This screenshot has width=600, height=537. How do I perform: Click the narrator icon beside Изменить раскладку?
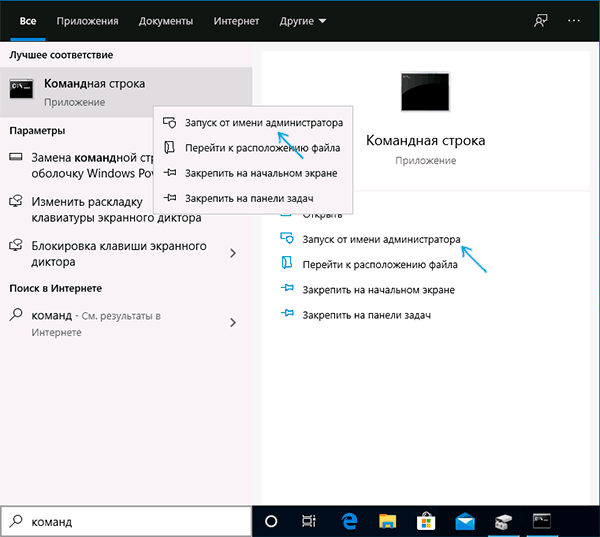[16, 201]
